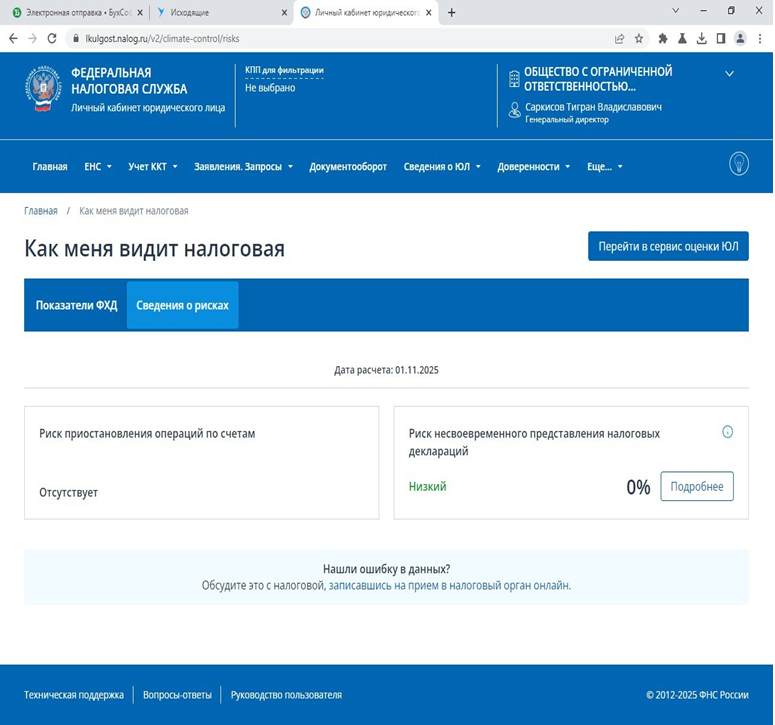Bookmark this page with the star icon

(638, 38)
